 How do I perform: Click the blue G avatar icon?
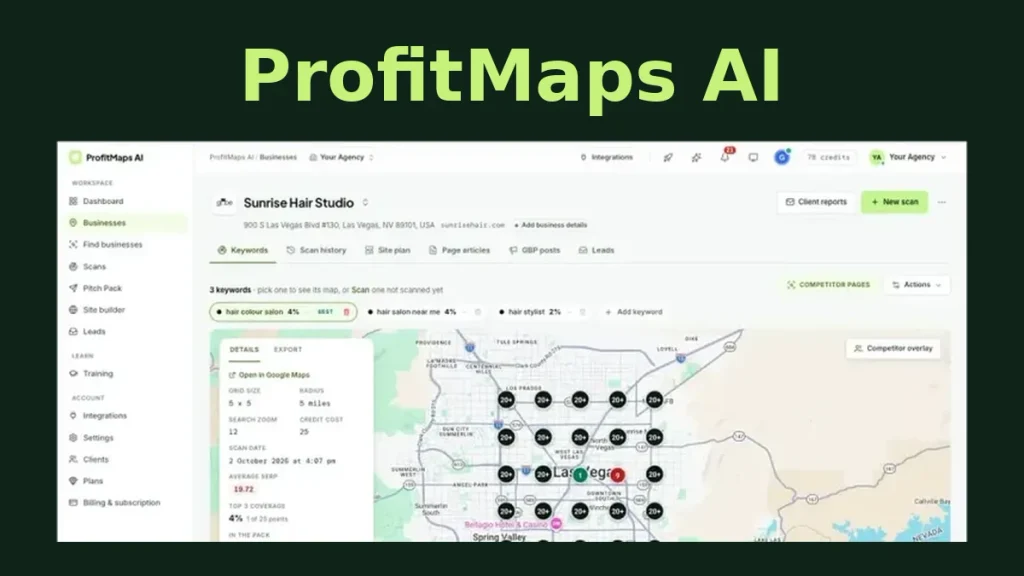(782, 157)
